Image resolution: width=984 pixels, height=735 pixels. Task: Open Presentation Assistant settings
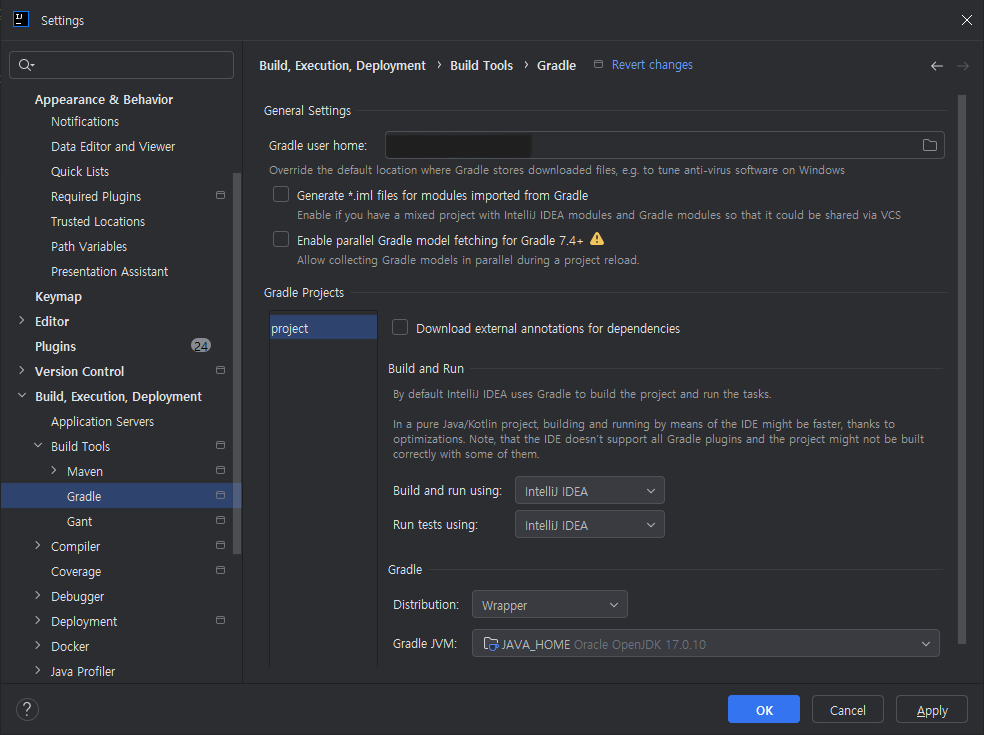[x=109, y=272]
